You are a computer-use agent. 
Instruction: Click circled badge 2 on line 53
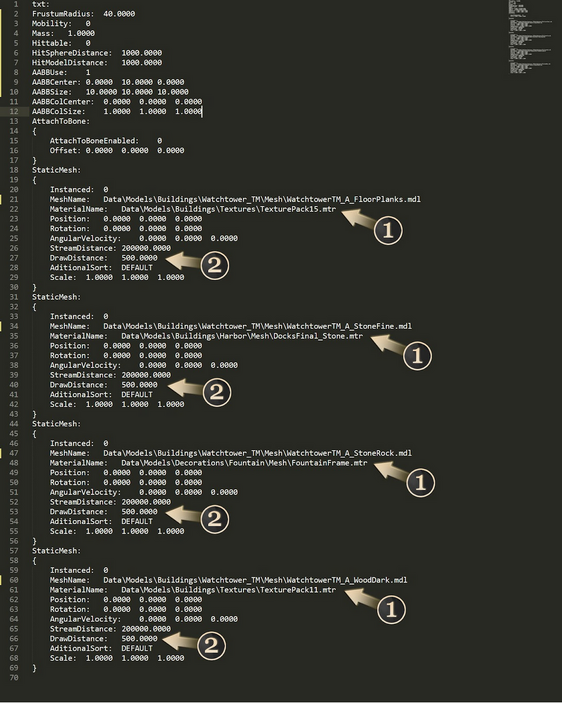[215, 519]
